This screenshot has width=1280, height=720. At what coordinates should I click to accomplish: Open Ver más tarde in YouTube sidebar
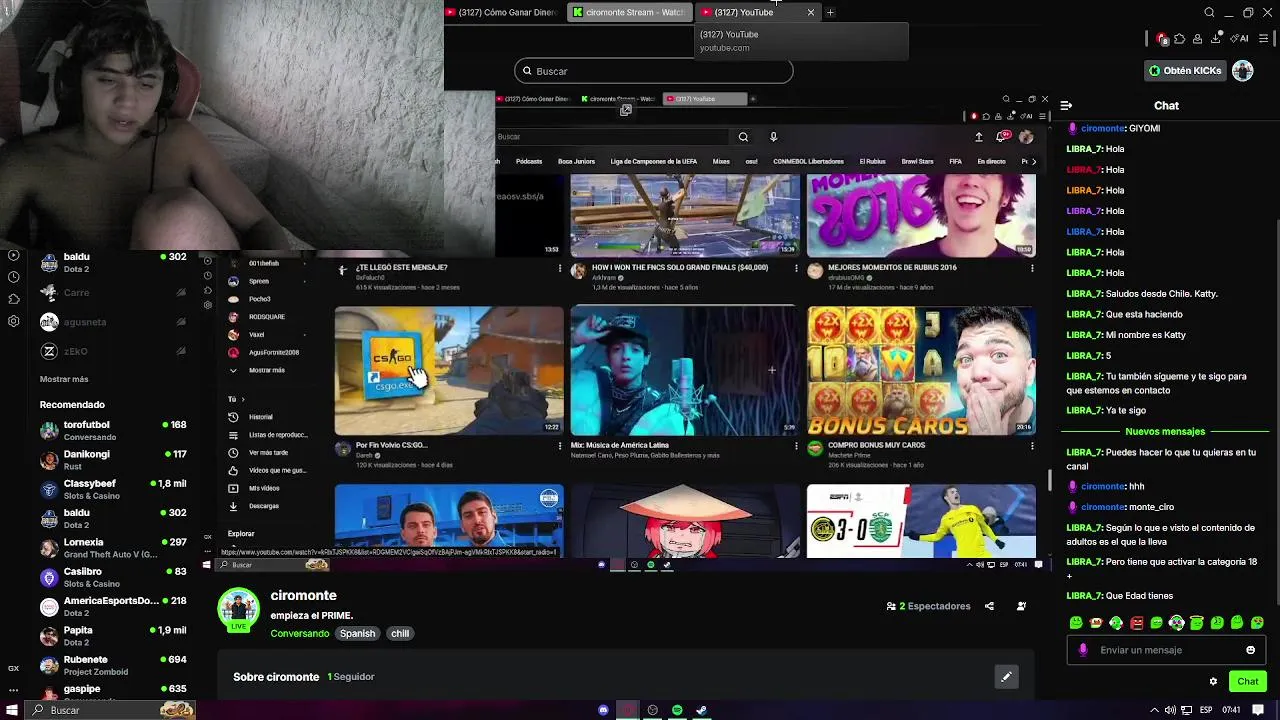pyautogui.click(x=268, y=453)
